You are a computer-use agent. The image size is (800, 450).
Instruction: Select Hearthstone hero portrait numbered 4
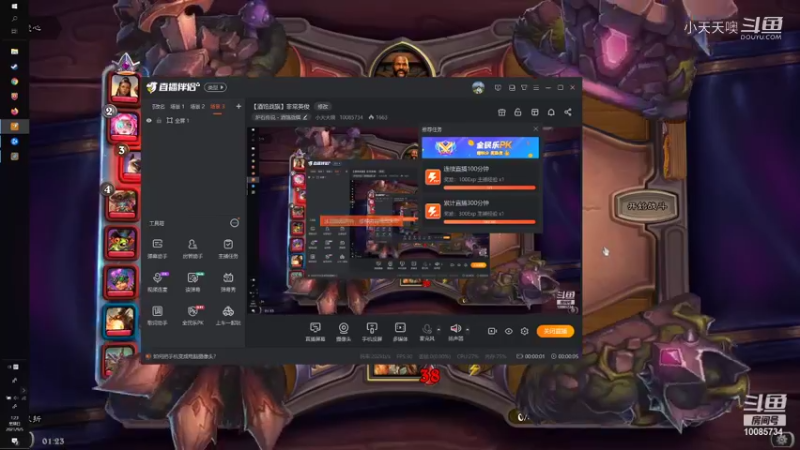[x=122, y=204]
